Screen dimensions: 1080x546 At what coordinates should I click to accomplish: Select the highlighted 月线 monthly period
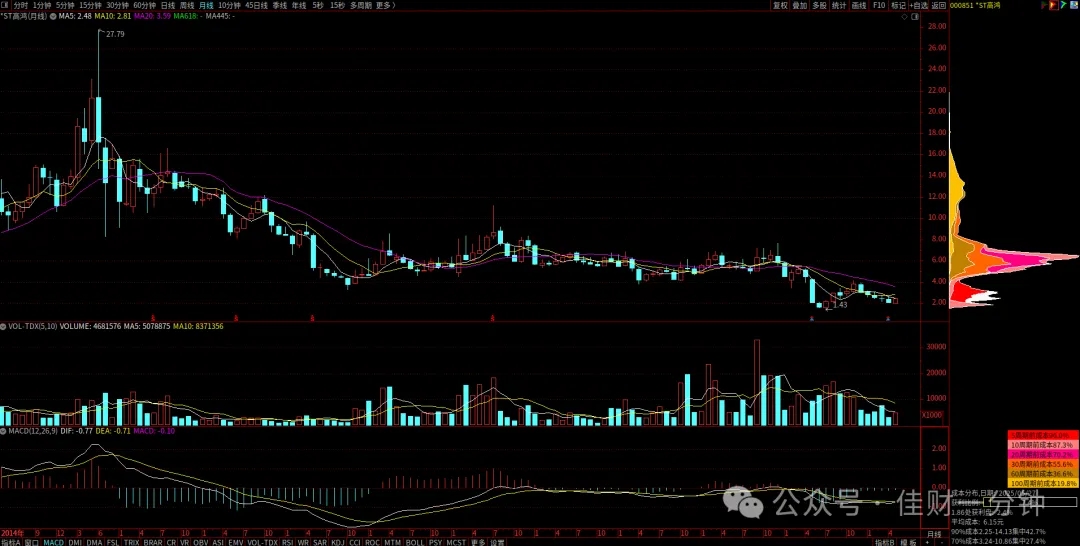point(206,6)
